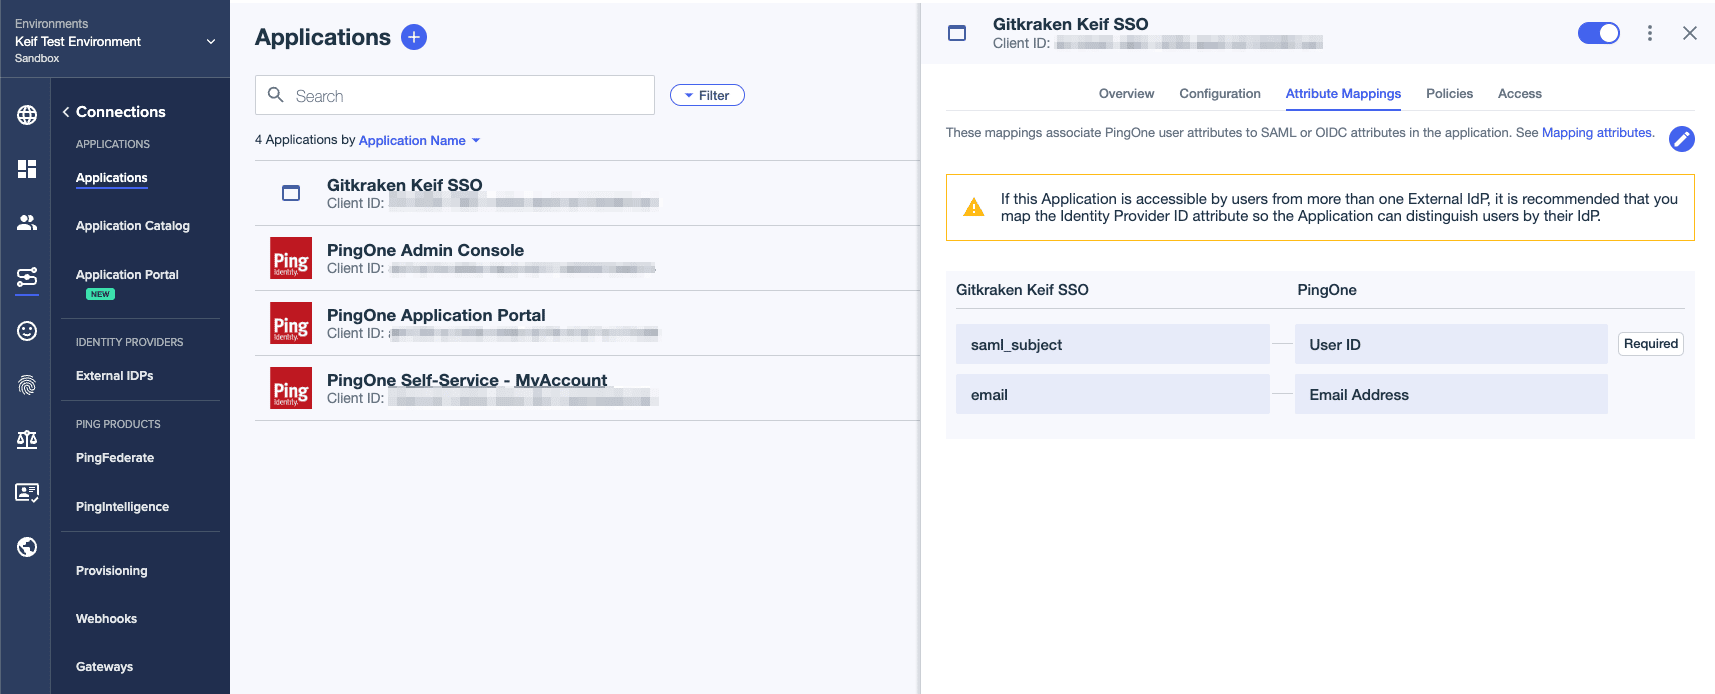Open Webhooks in the menu
The width and height of the screenshot is (1715, 694).
106,619
